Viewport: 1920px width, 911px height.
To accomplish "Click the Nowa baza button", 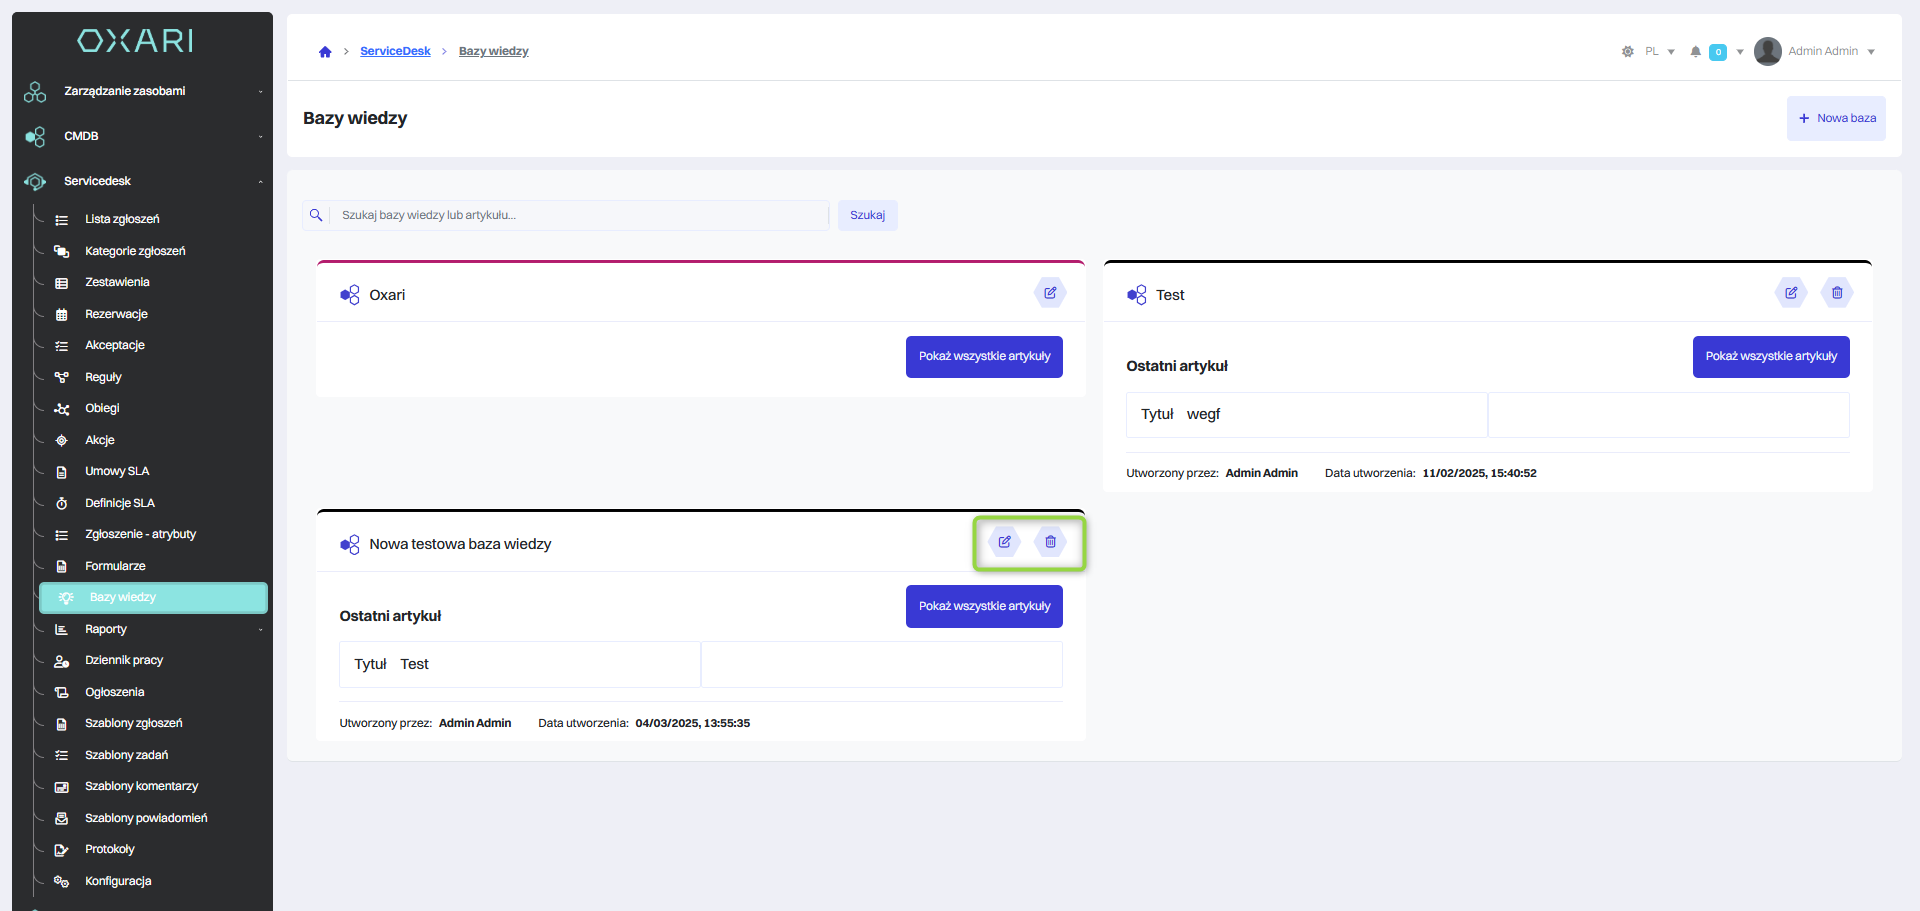I will tap(1836, 118).
